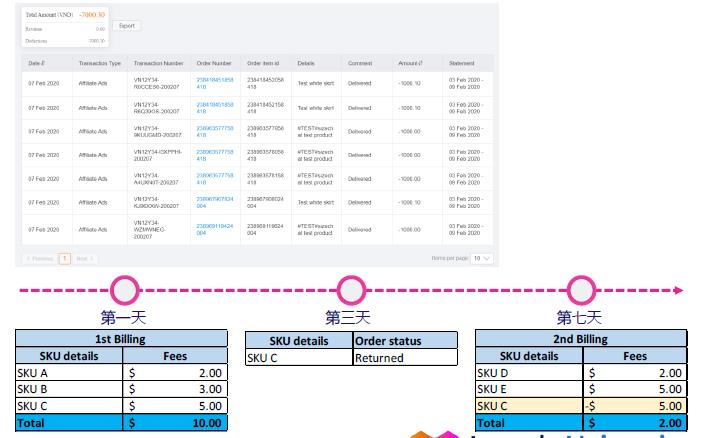Open order number link in VN12Y34-R6G39O6 row
The width and height of the screenshot is (701, 438).
point(215,107)
